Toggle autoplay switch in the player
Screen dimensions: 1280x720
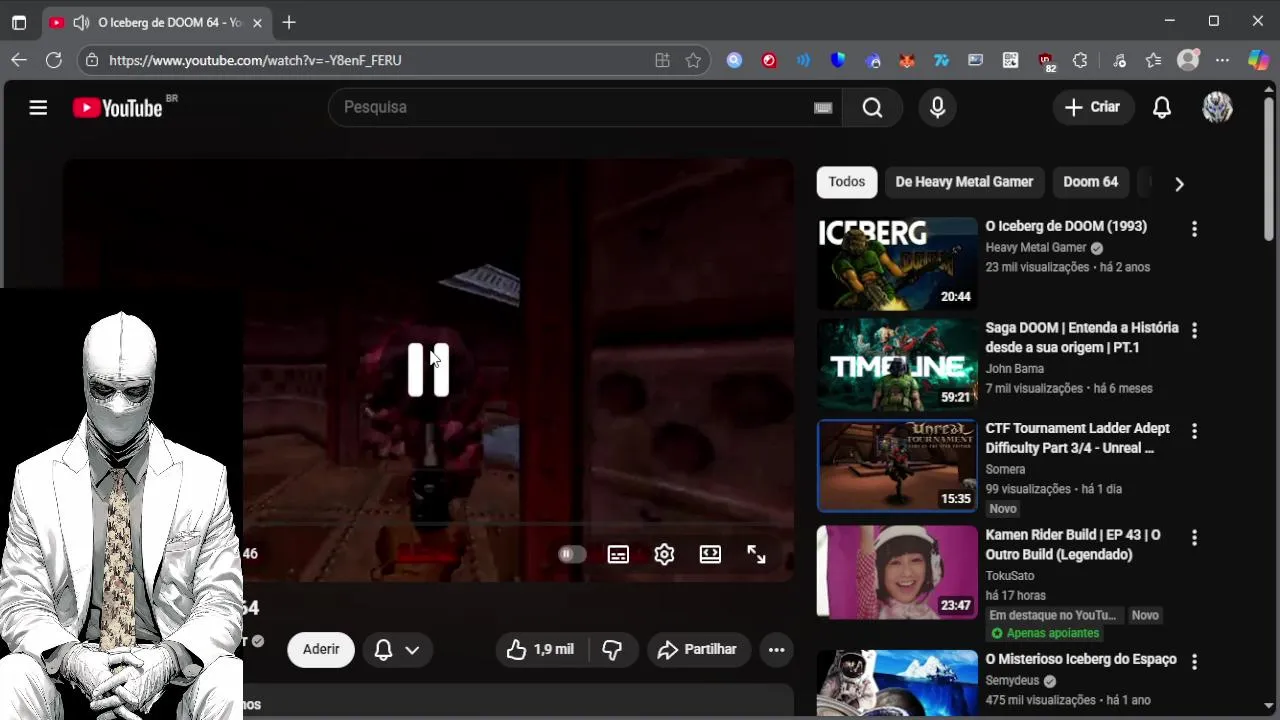tap(572, 554)
